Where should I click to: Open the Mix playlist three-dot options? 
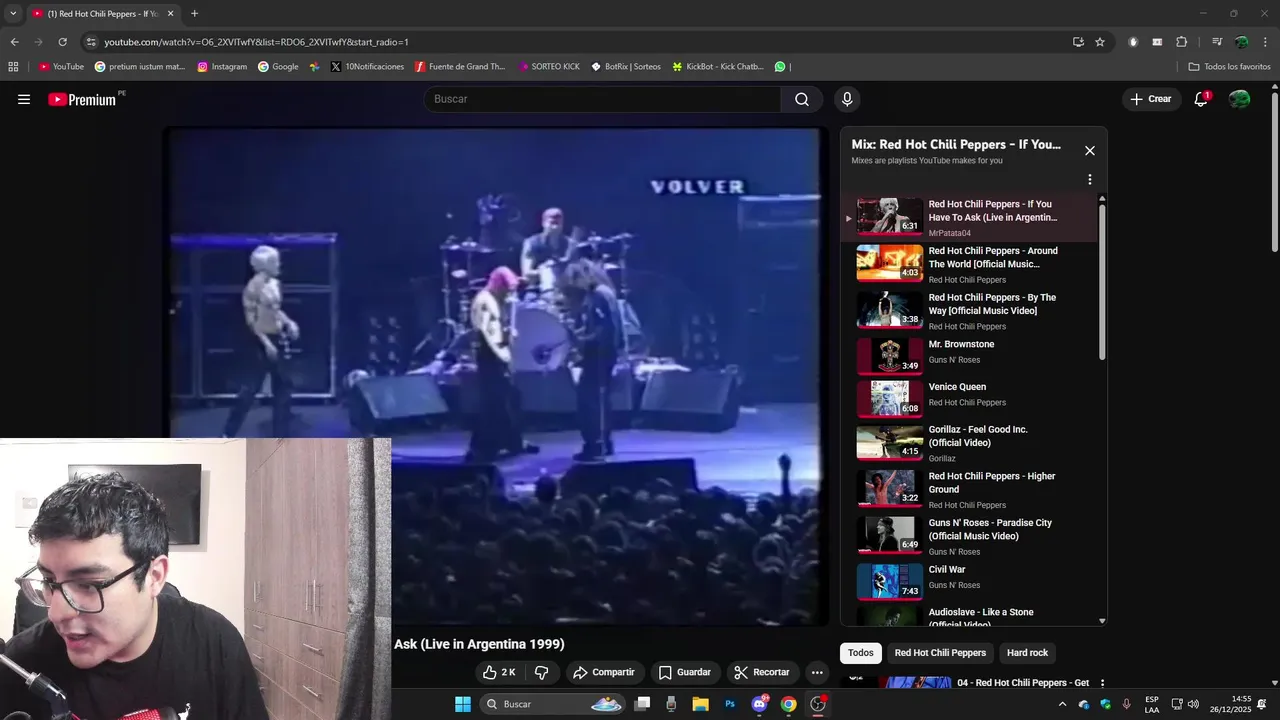click(1090, 180)
